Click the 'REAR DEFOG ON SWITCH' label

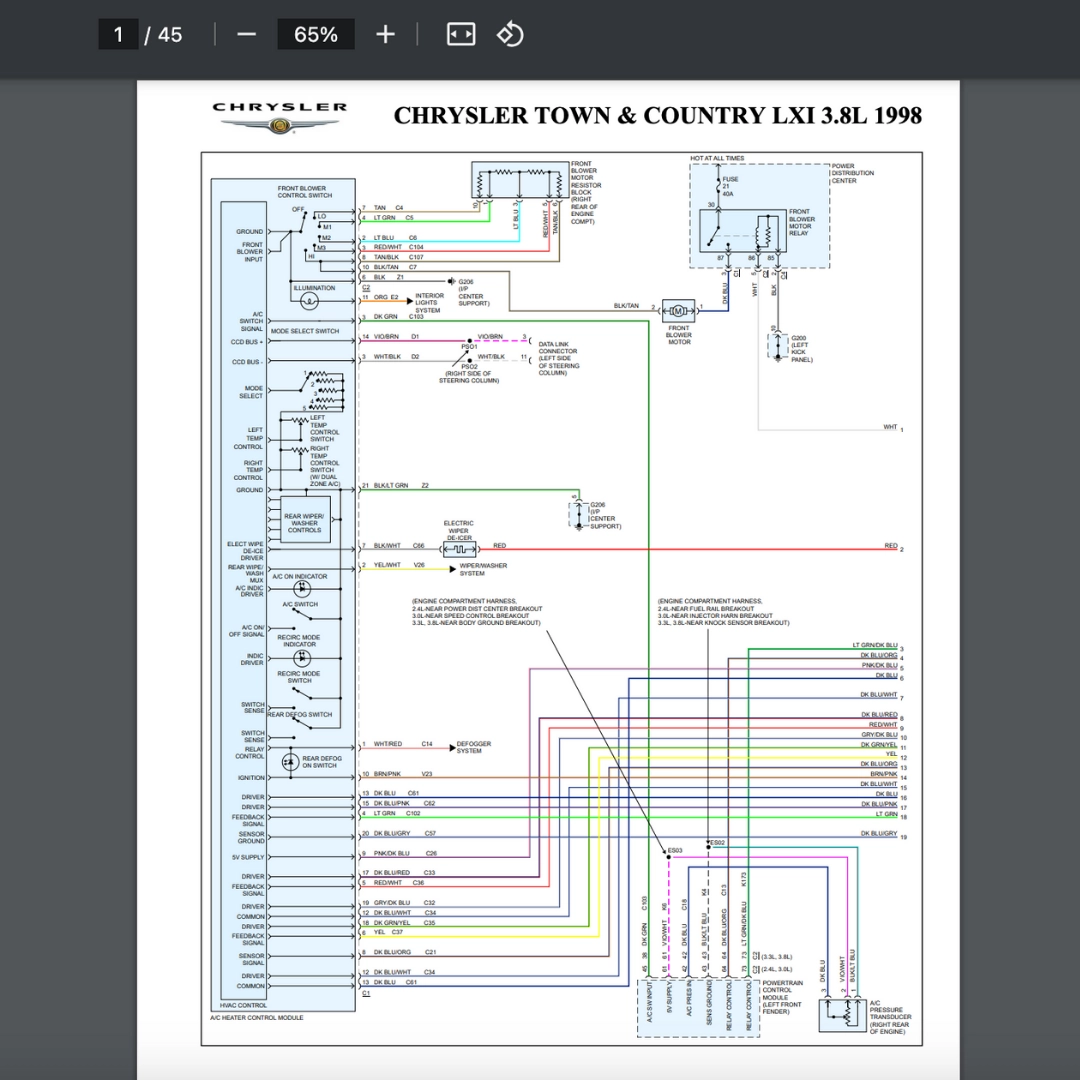point(322,762)
